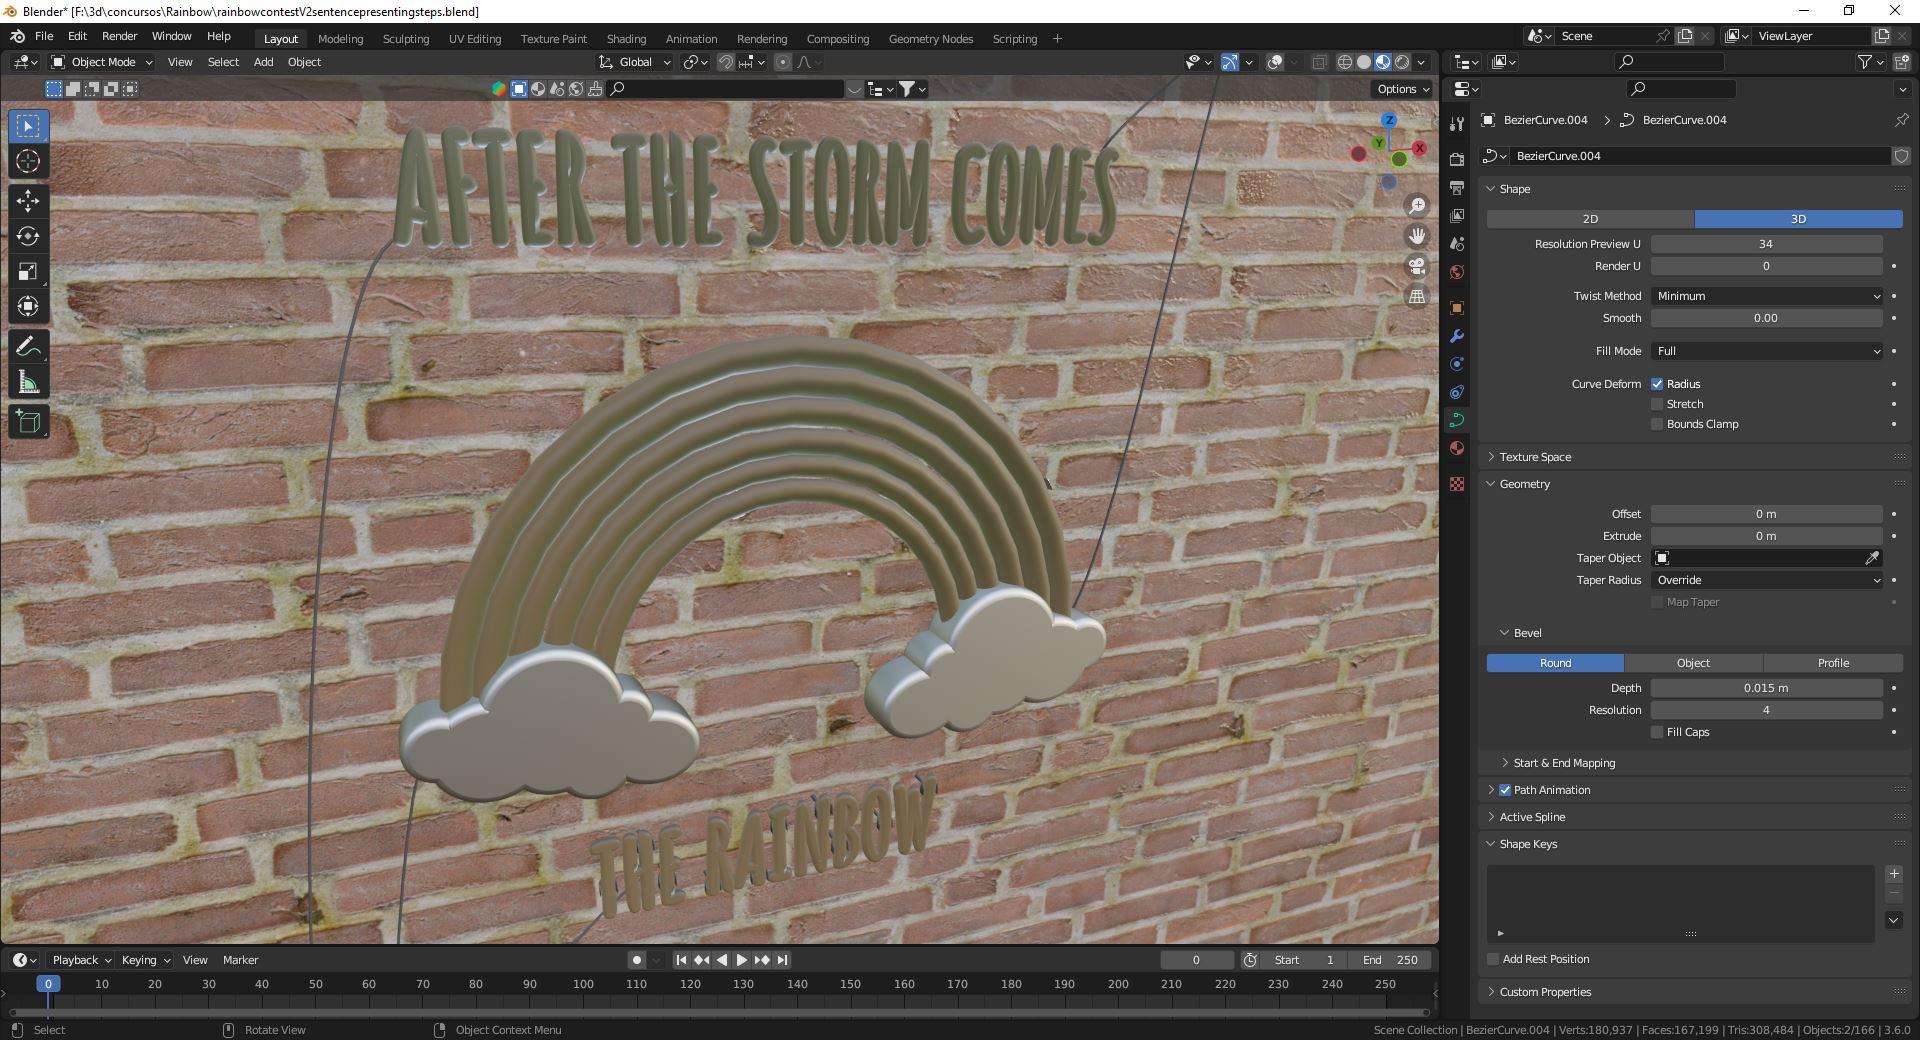
Task: Open the Tool properties tab
Action: pyautogui.click(x=1457, y=124)
